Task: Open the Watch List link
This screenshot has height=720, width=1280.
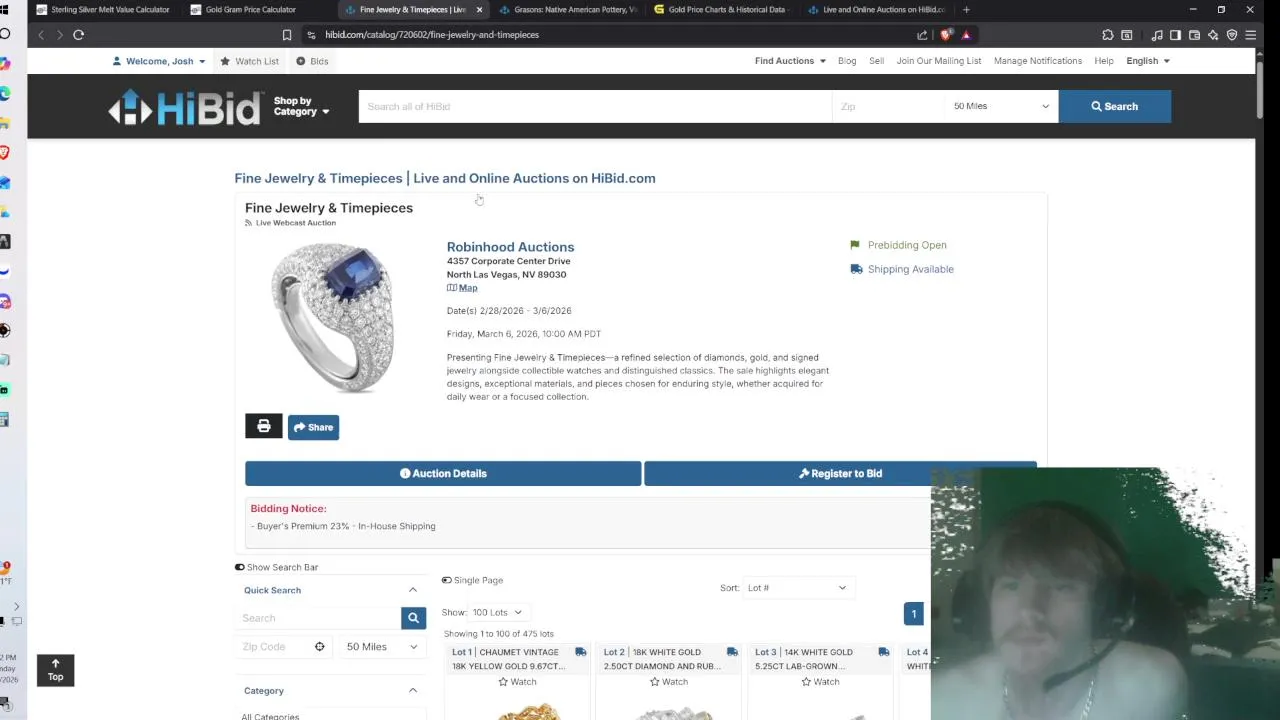Action: tap(249, 61)
